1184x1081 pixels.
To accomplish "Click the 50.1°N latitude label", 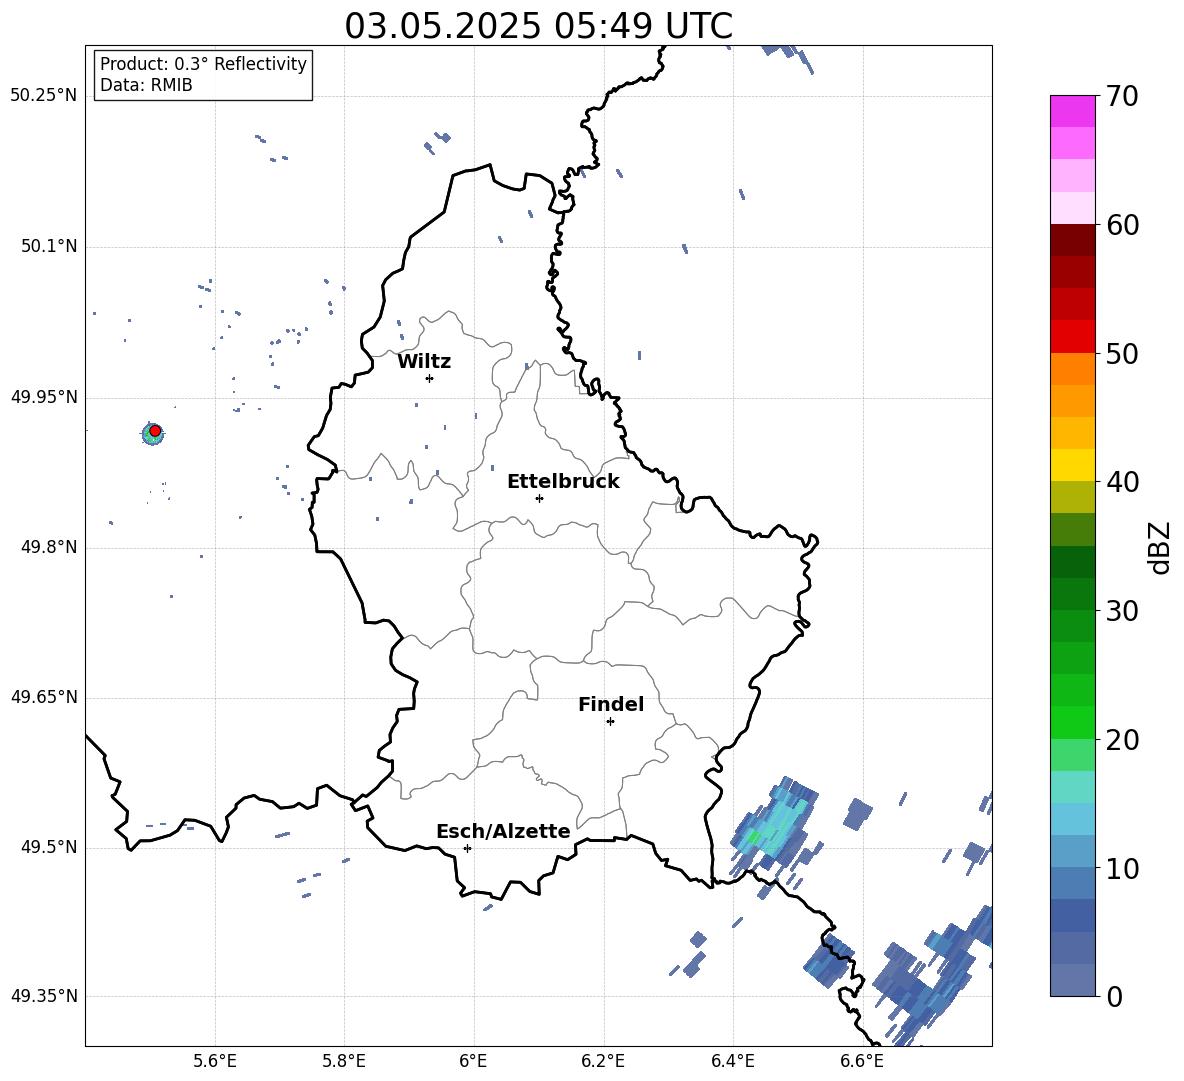I will tap(48, 247).
